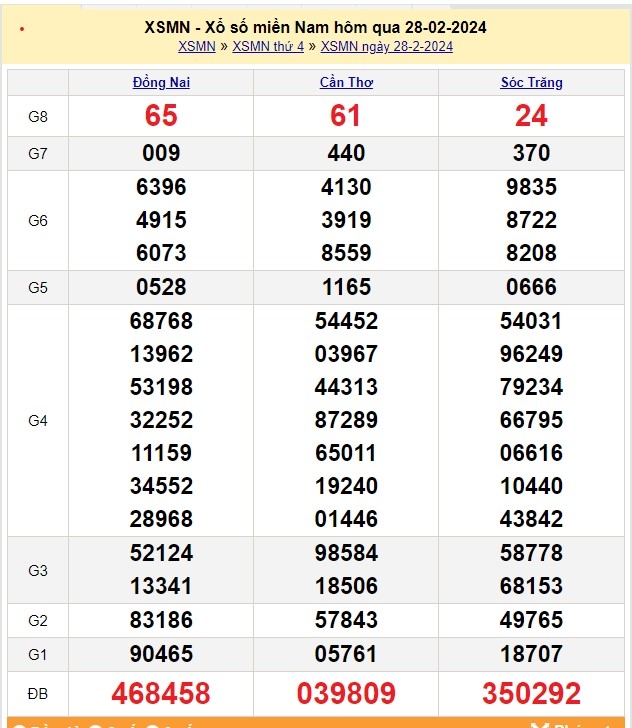This screenshot has width=632, height=728.
Task: Select Đồng Nai special prize 468458
Action: pos(161,693)
